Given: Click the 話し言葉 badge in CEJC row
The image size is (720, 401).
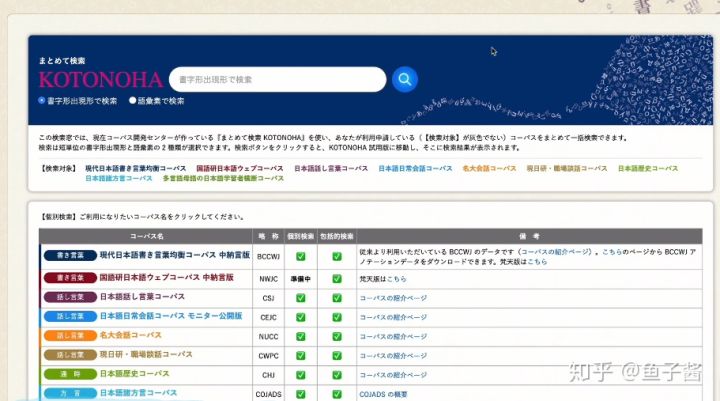Looking at the screenshot, I should 70,316.
